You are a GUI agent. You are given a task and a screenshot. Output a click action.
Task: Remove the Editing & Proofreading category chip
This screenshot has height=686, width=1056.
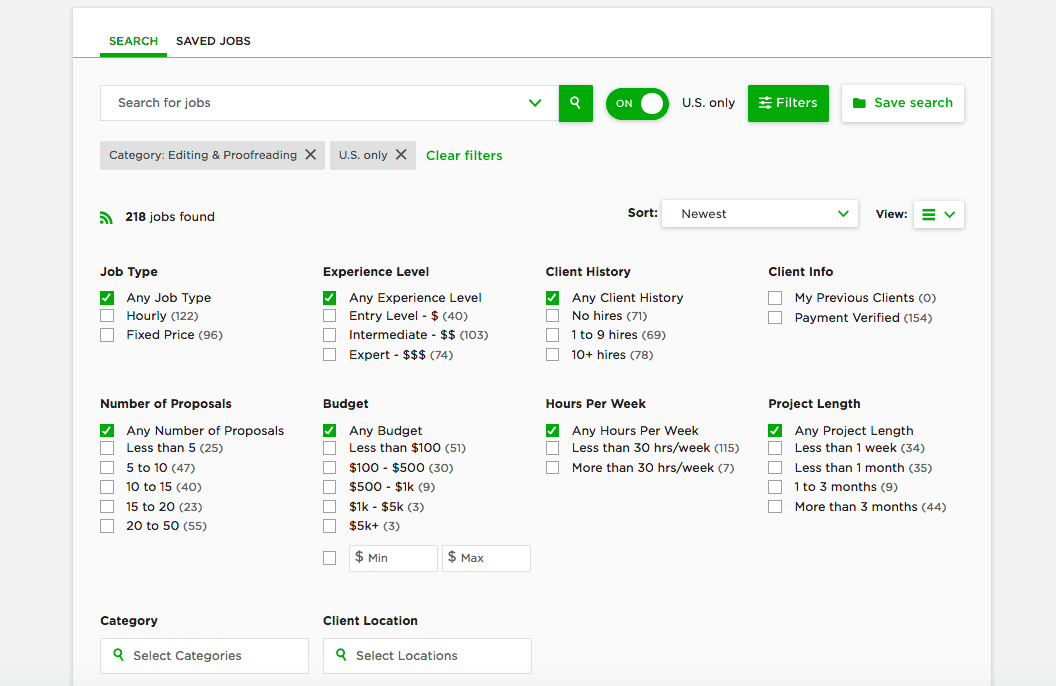(310, 155)
